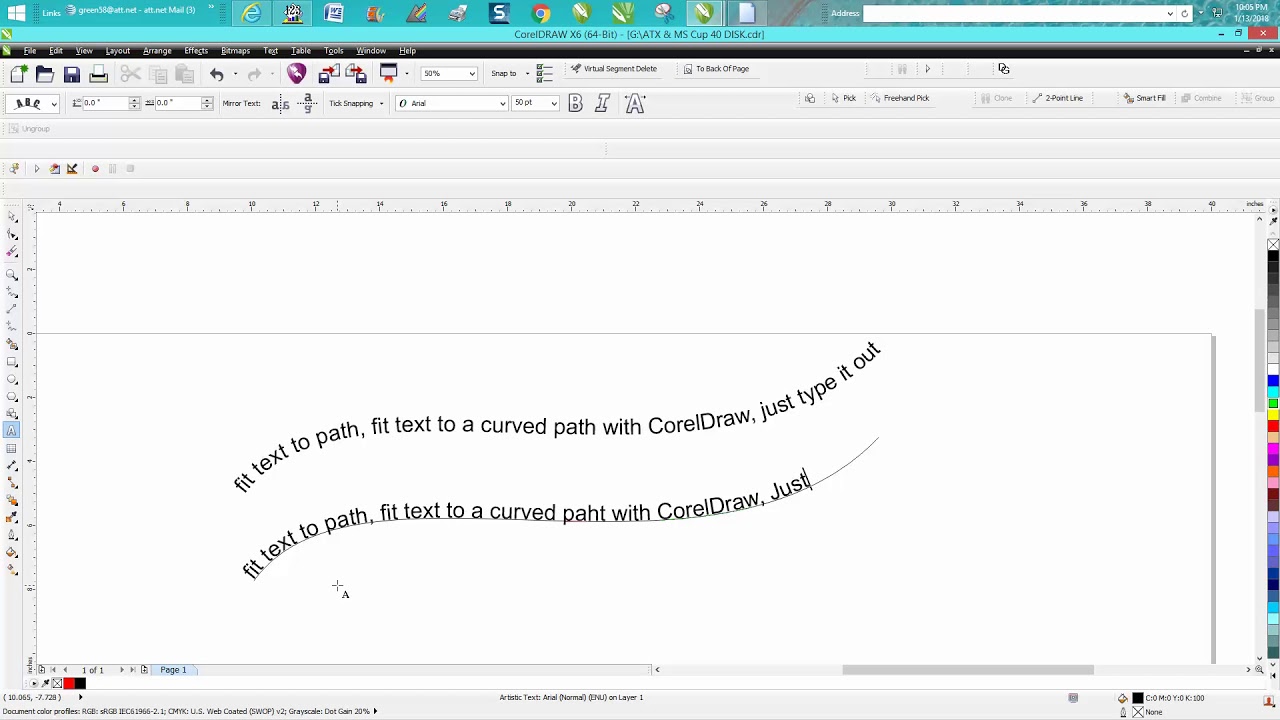
Task: Select the Text tool
Action: click(x=12, y=430)
